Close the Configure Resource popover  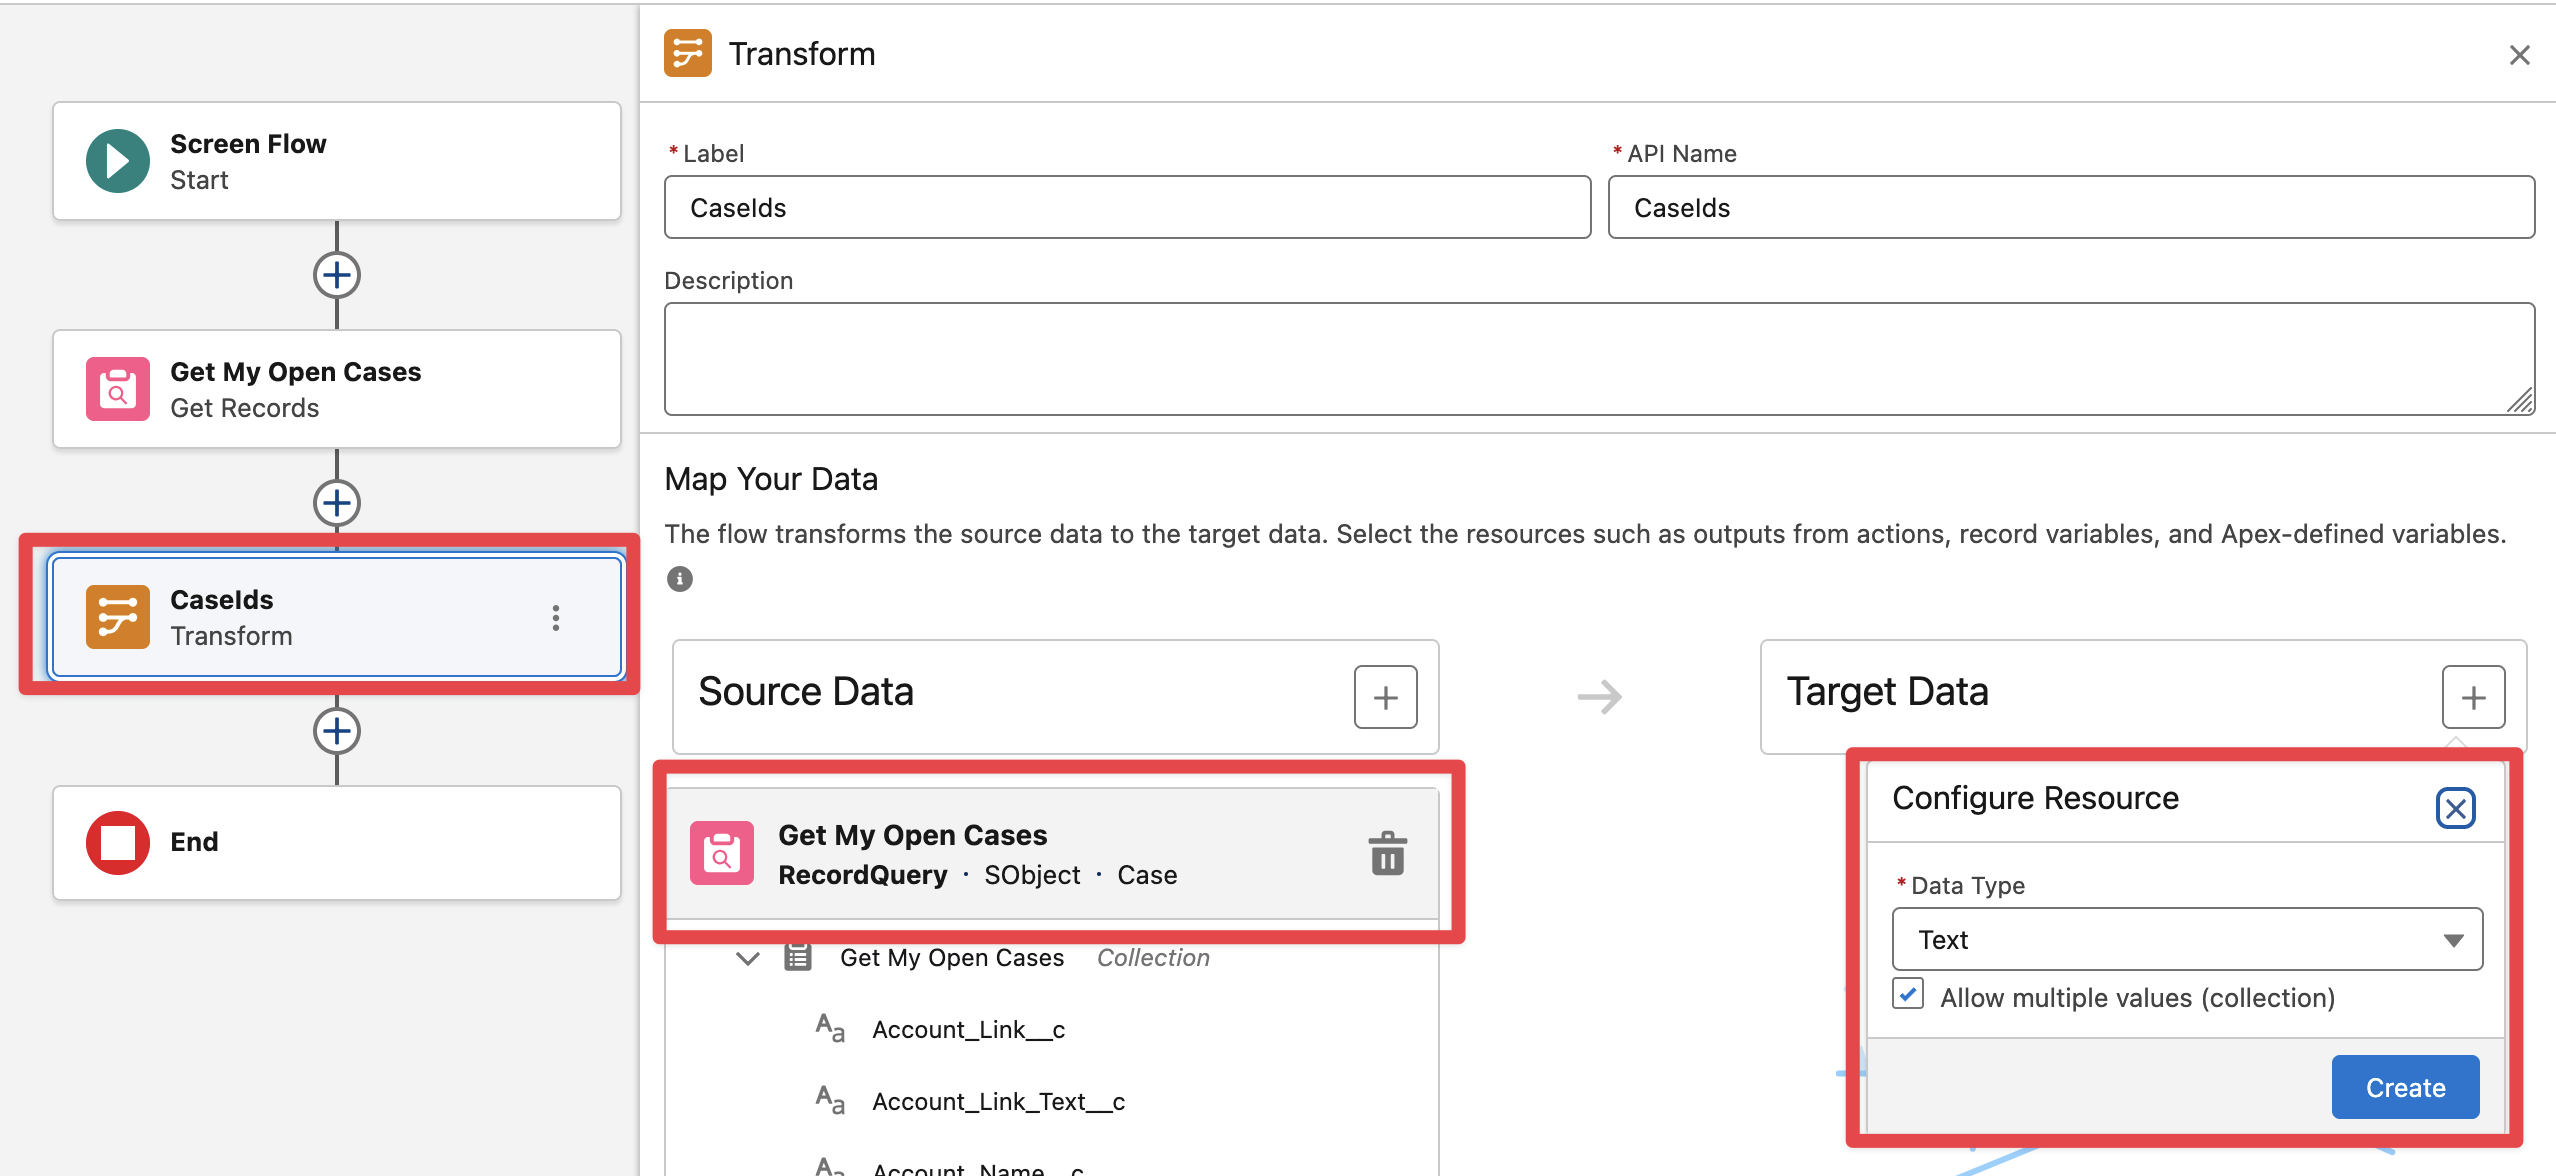tap(2454, 808)
